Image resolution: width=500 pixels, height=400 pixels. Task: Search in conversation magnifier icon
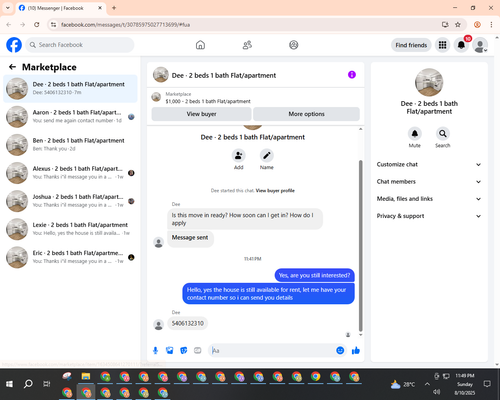[x=443, y=134]
